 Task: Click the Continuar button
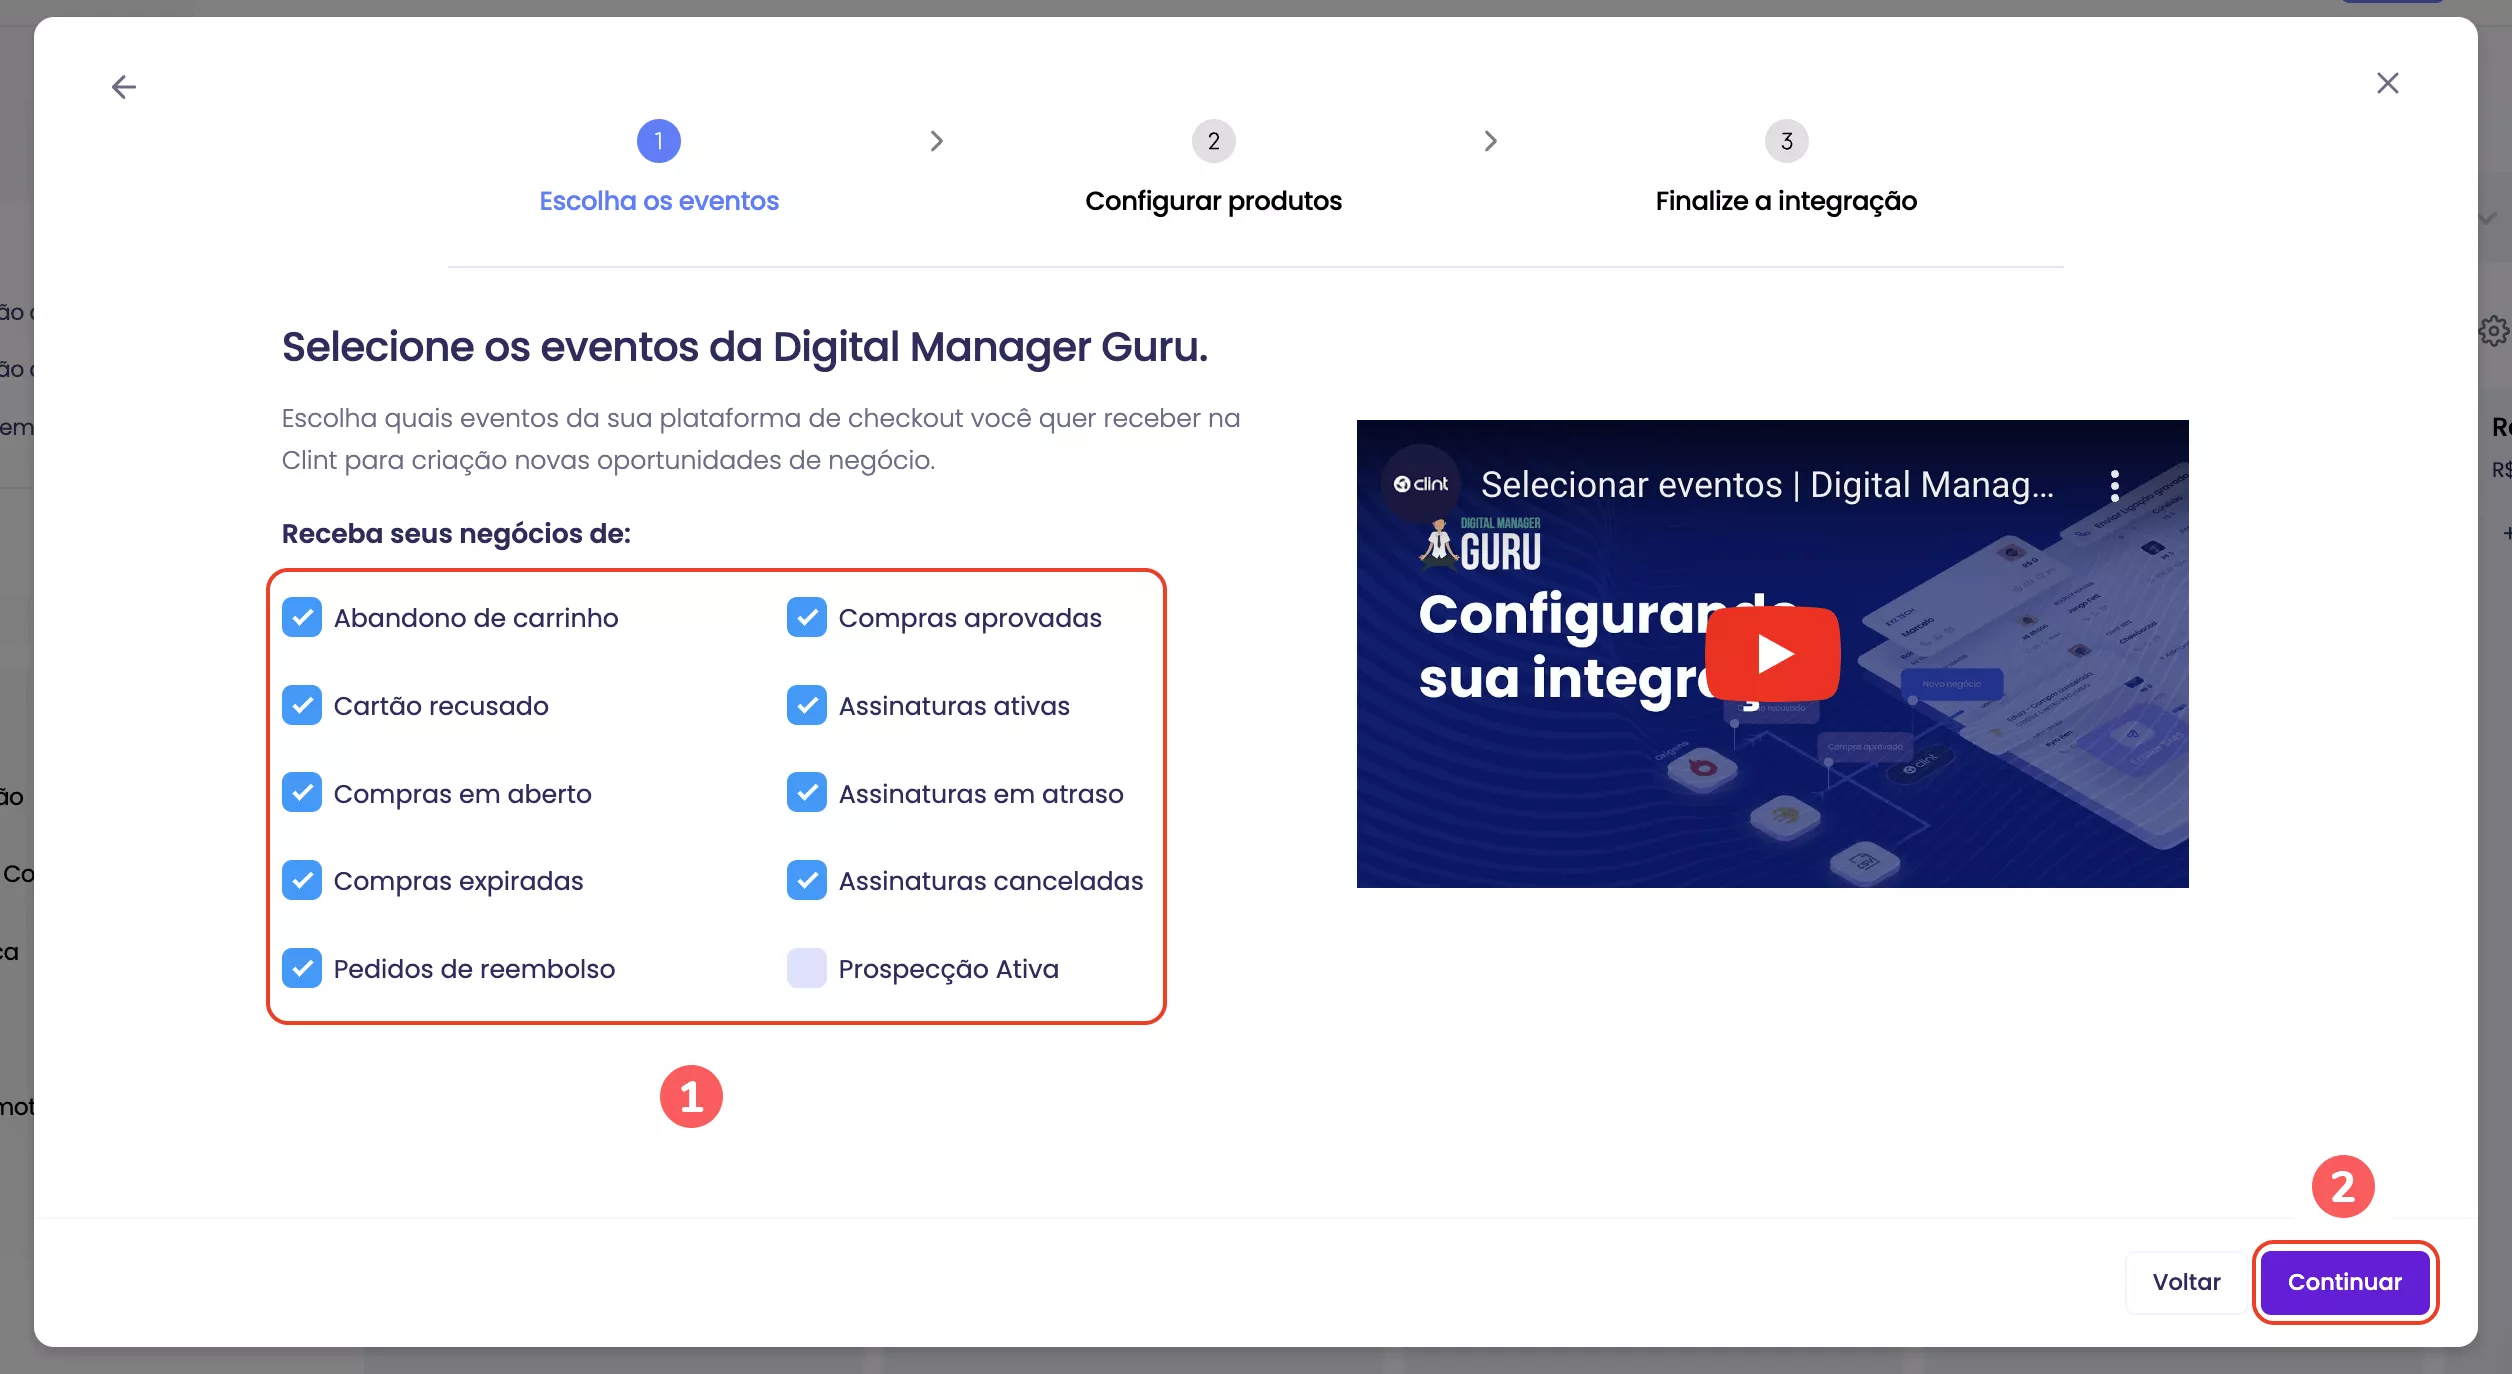click(2345, 1282)
